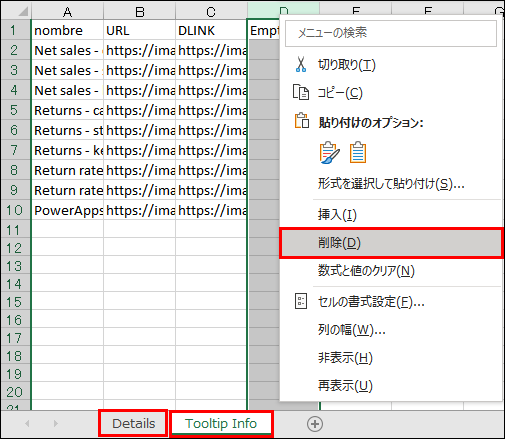Click the URL header cell B1
The image size is (505, 439).
pyautogui.click(x=140, y=30)
